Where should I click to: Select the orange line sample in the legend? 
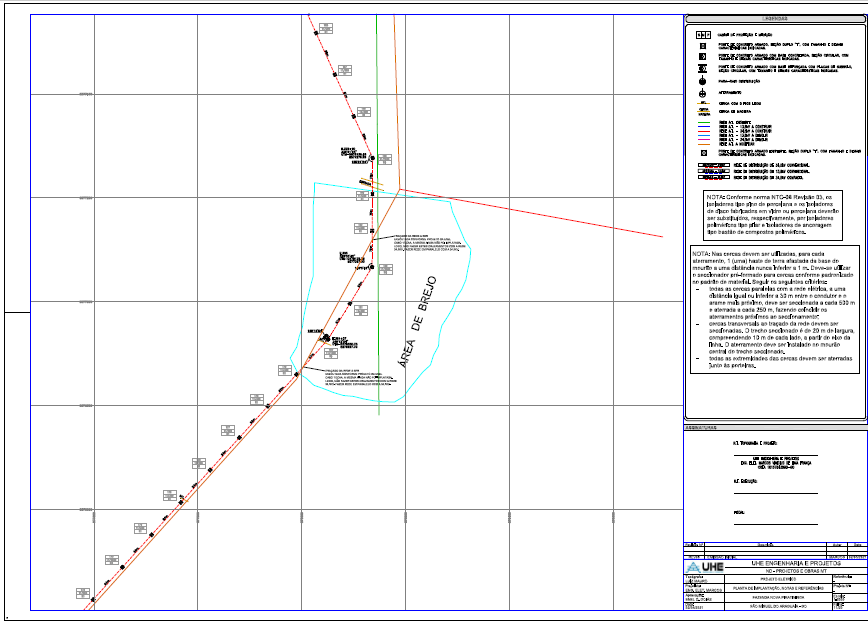click(703, 144)
